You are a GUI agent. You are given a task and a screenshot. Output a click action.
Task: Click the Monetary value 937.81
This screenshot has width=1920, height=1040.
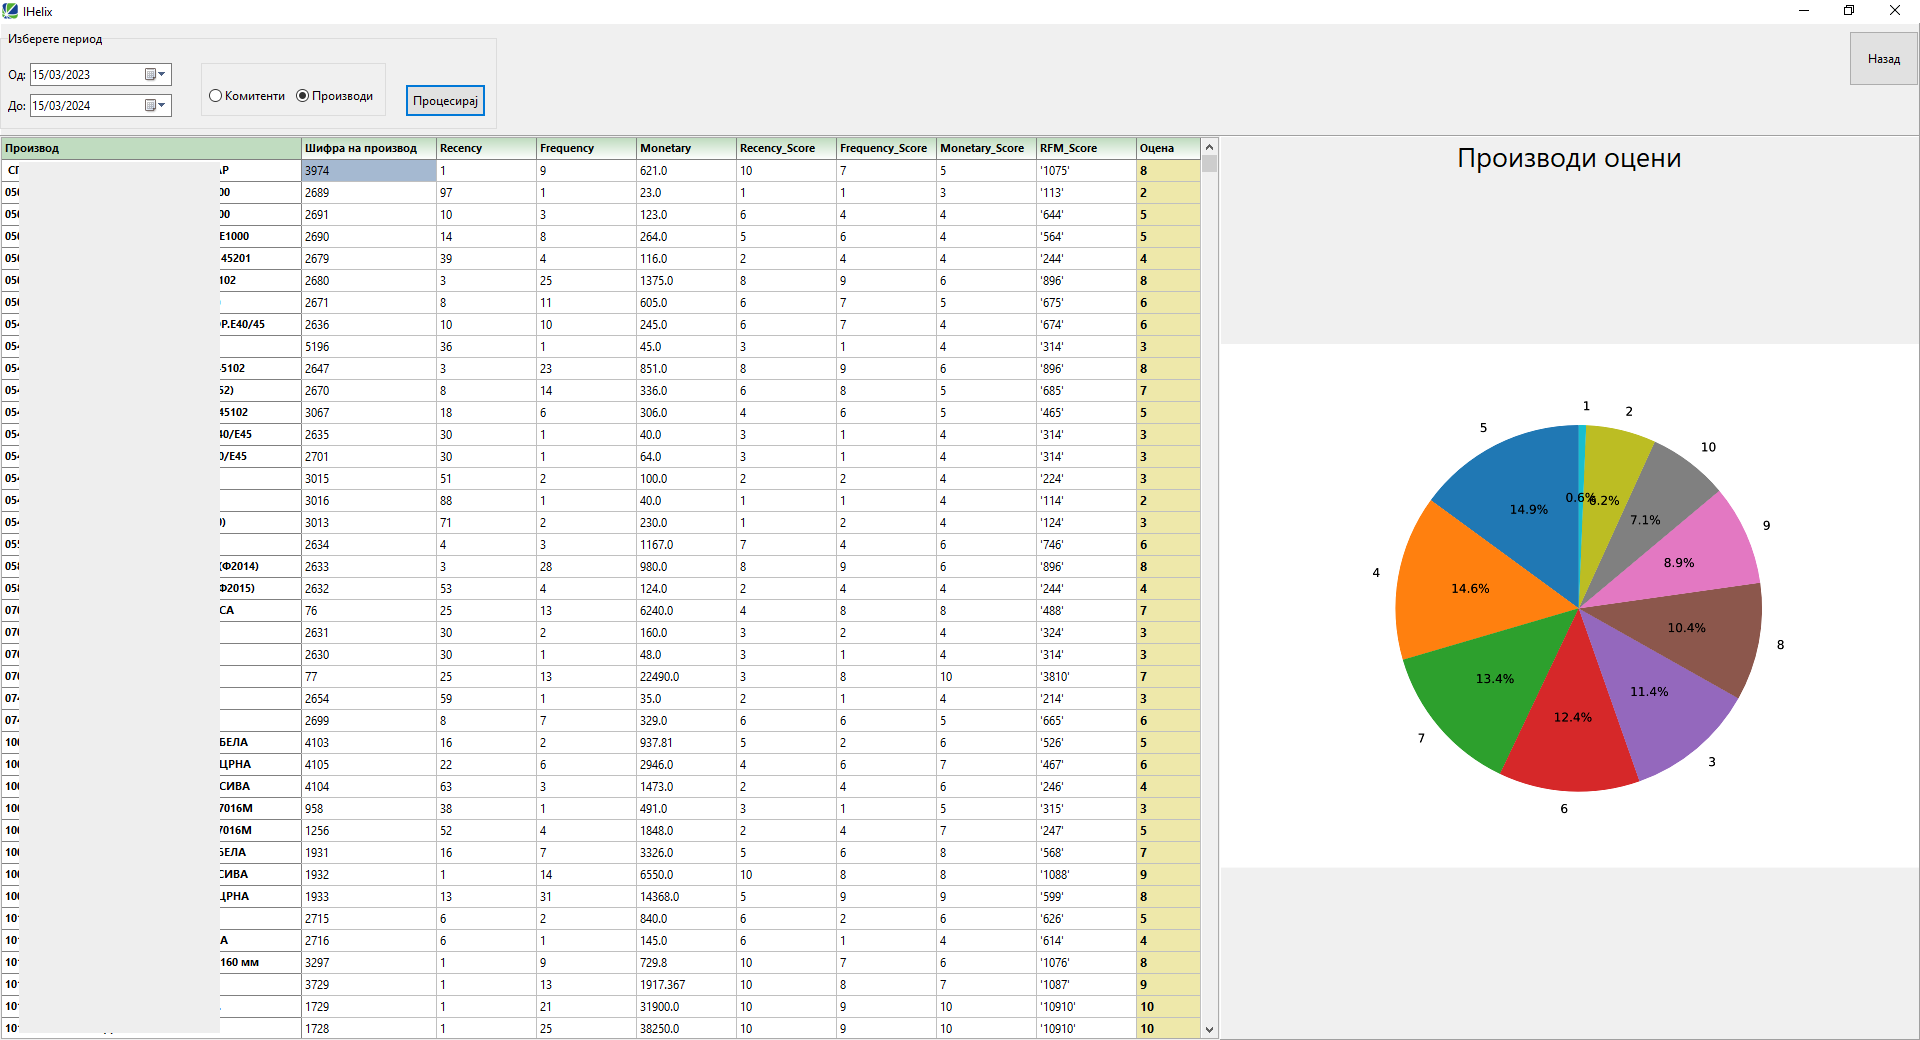coord(686,743)
